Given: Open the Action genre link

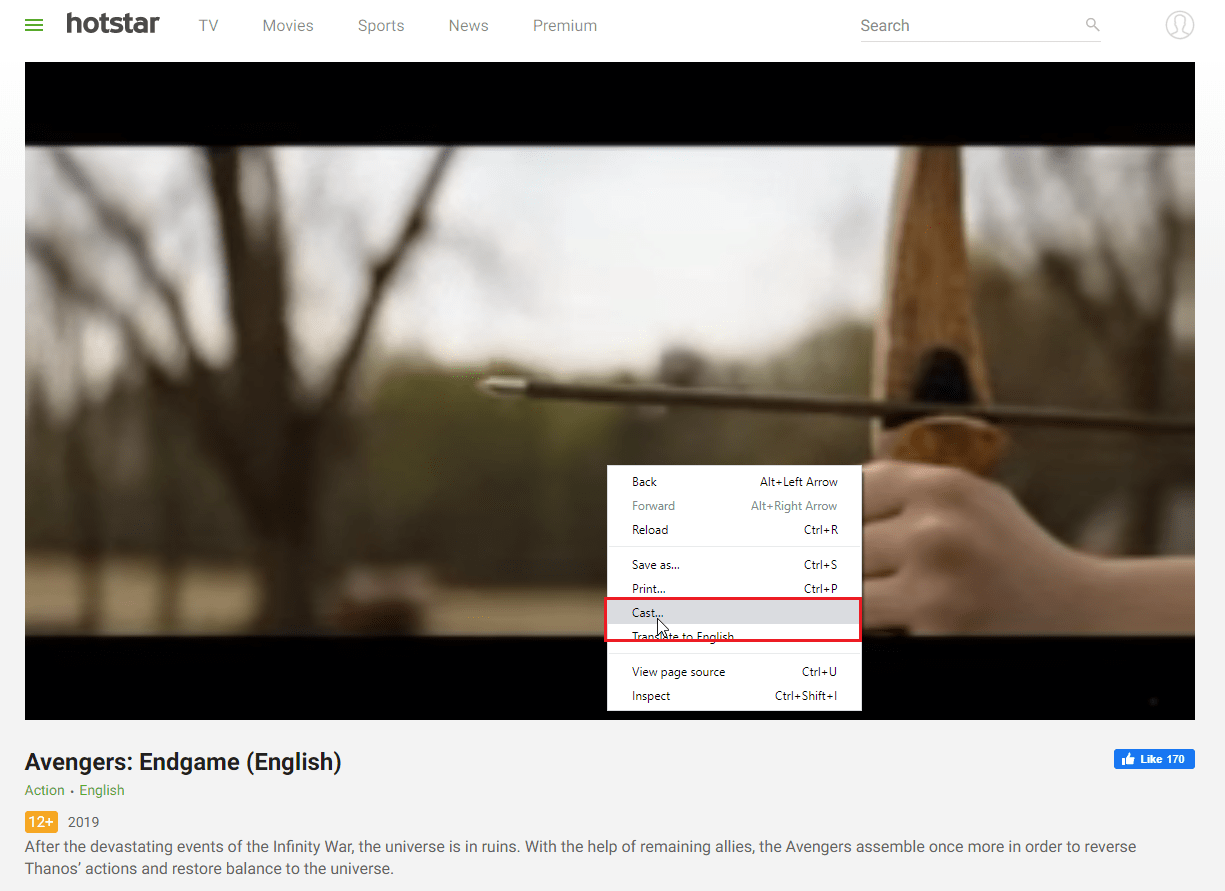Looking at the screenshot, I should coord(45,790).
